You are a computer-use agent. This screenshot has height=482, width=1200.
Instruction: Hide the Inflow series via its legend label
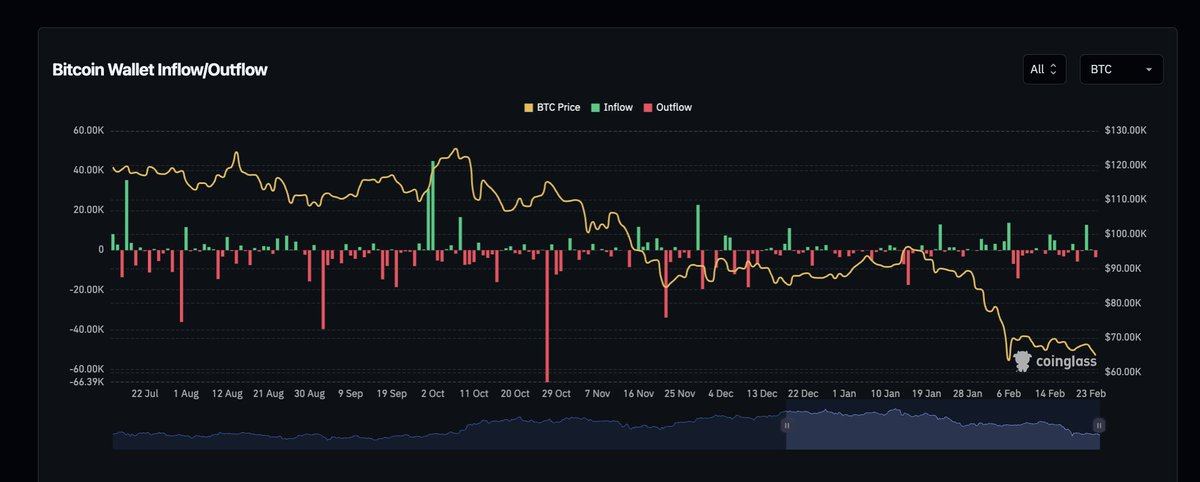click(617, 107)
